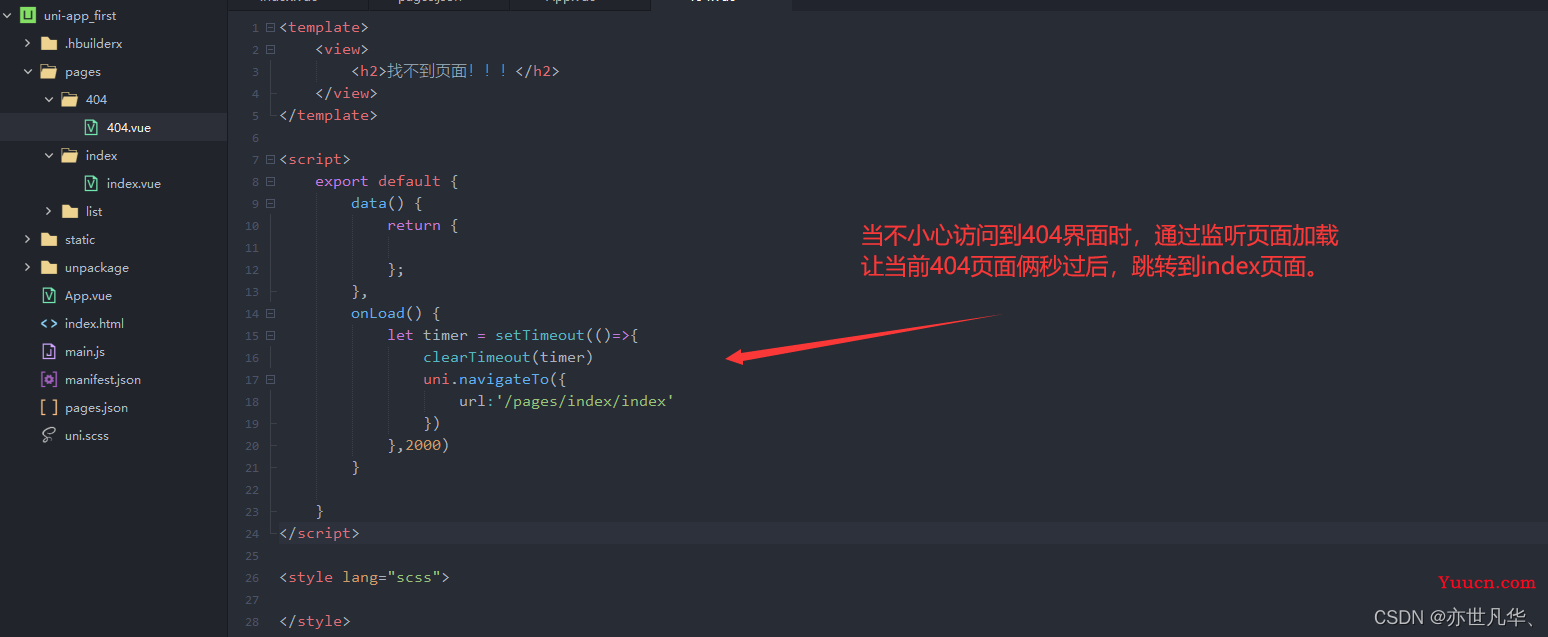Viewport: 1548px width, 637px height.
Task: Open the 404.vue file
Action: click(129, 128)
